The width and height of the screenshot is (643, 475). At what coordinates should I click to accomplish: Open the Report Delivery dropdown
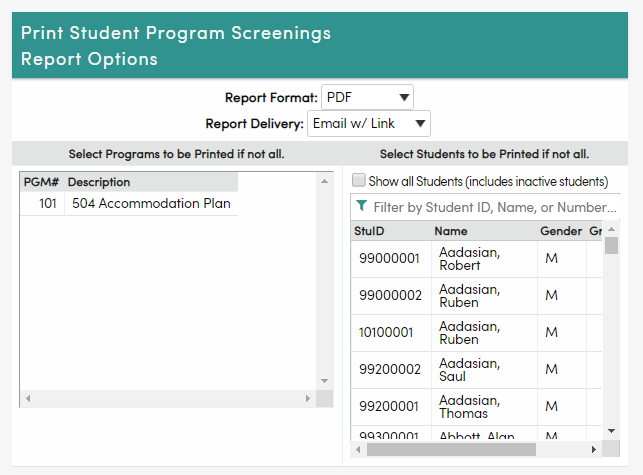point(367,124)
